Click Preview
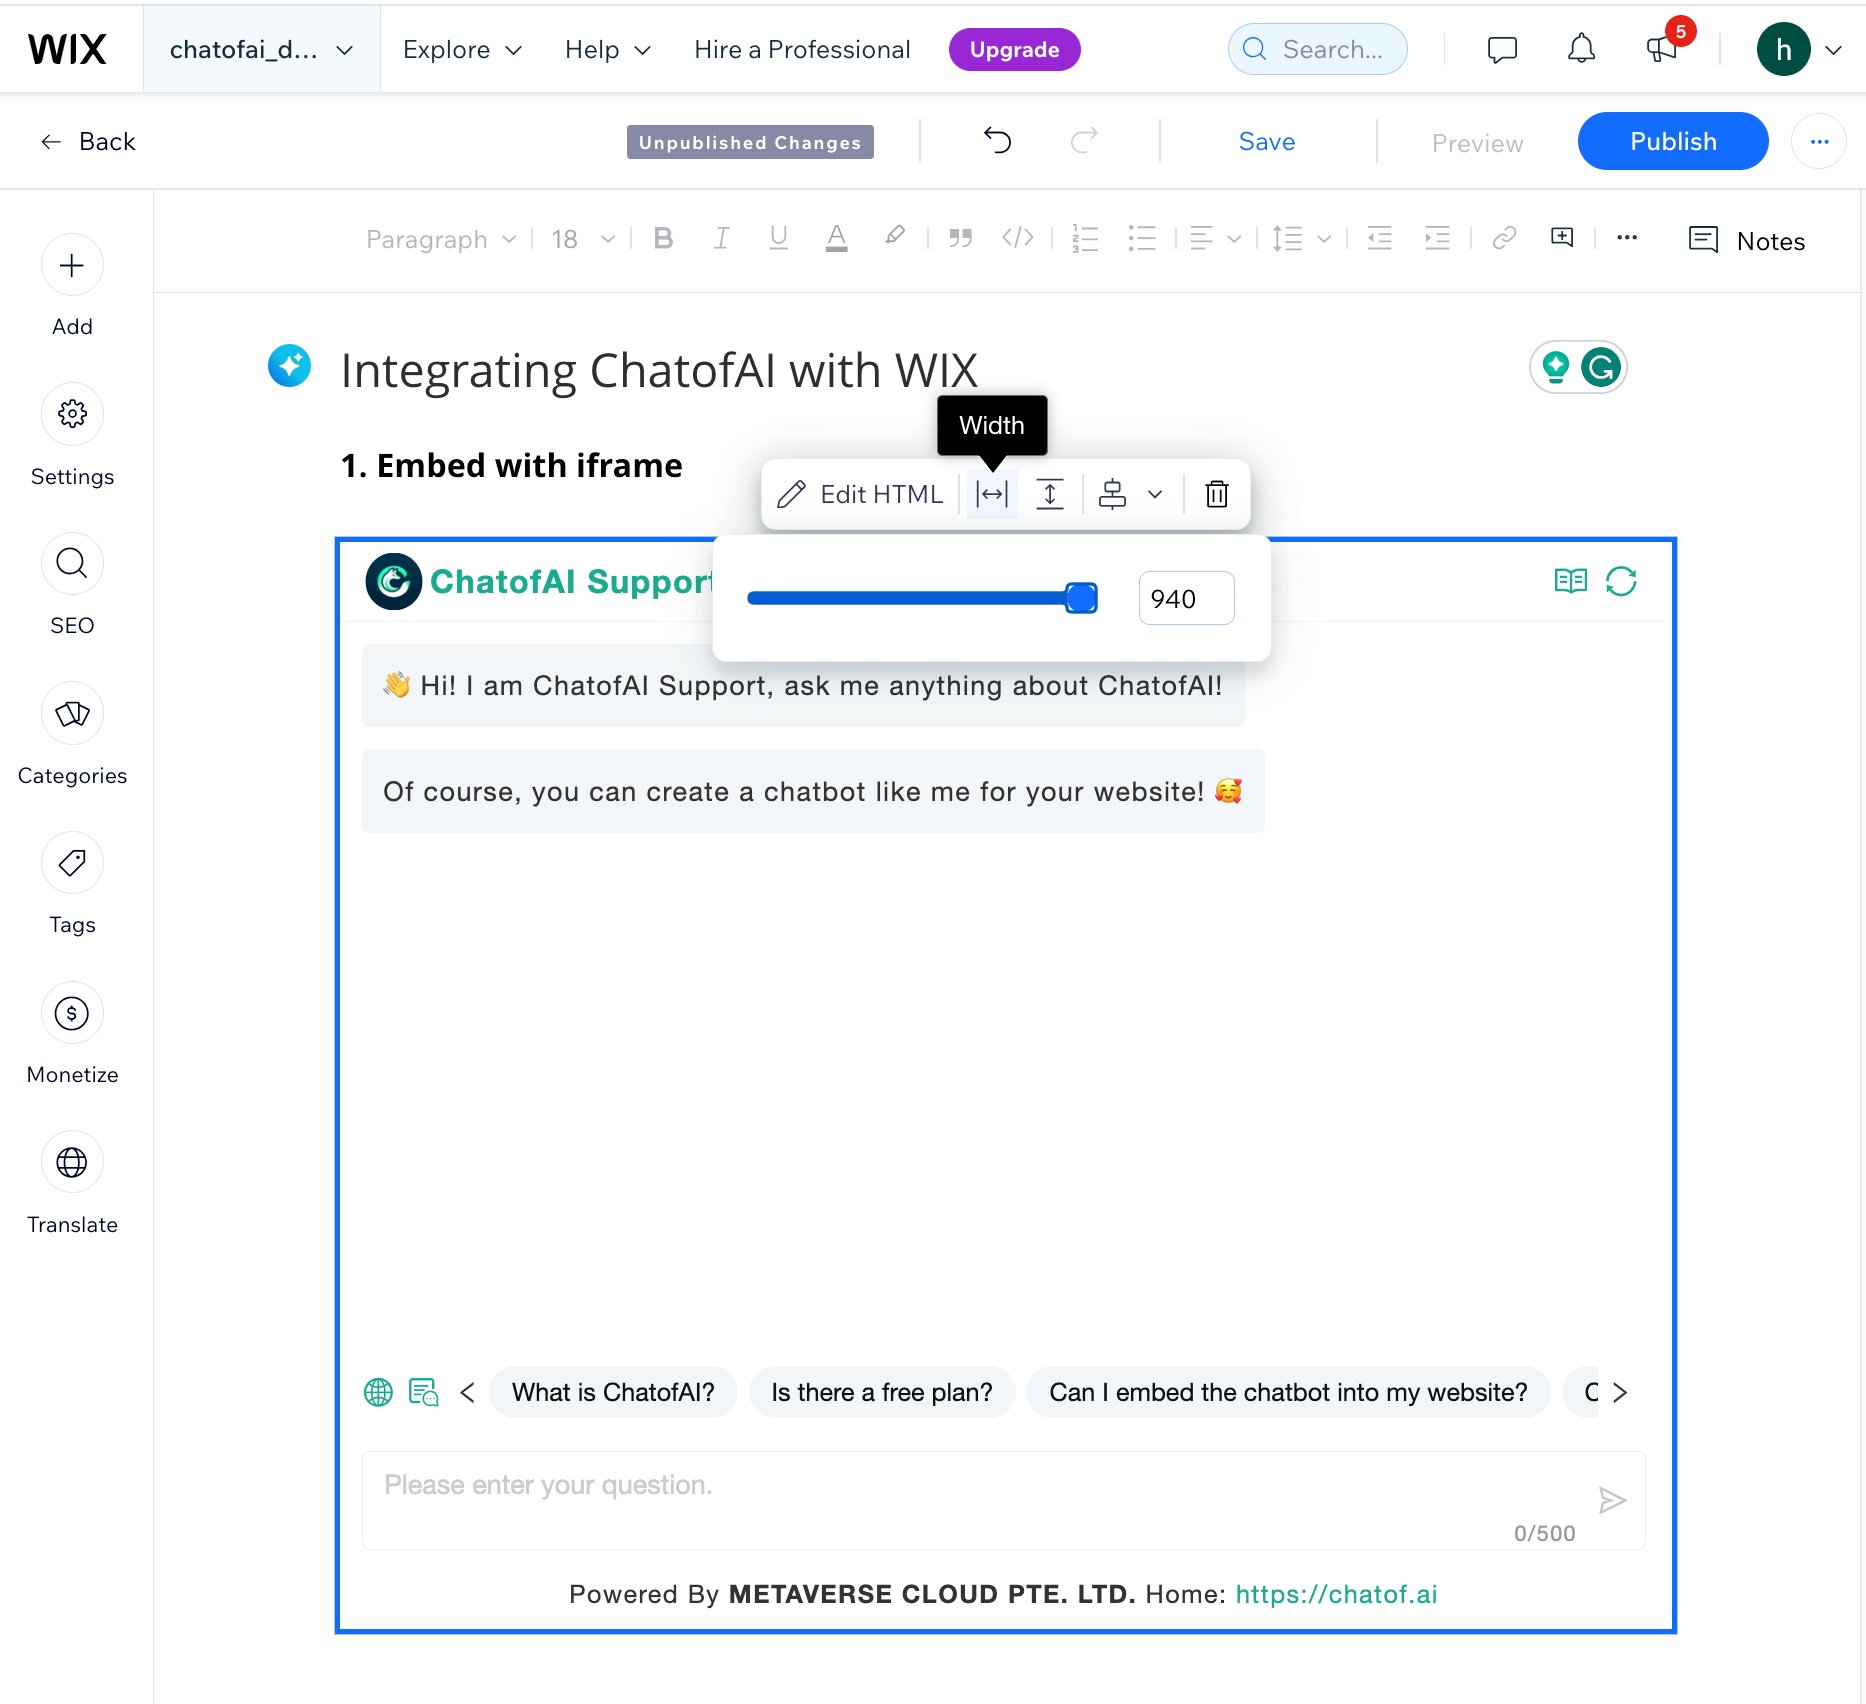The image size is (1866, 1704). tap(1477, 143)
